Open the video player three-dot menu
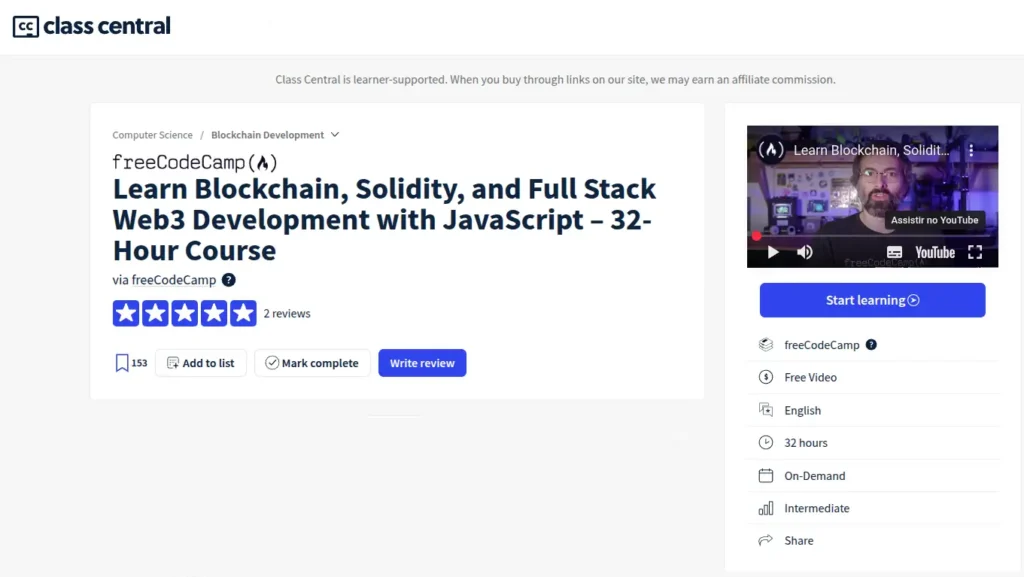 click(971, 150)
